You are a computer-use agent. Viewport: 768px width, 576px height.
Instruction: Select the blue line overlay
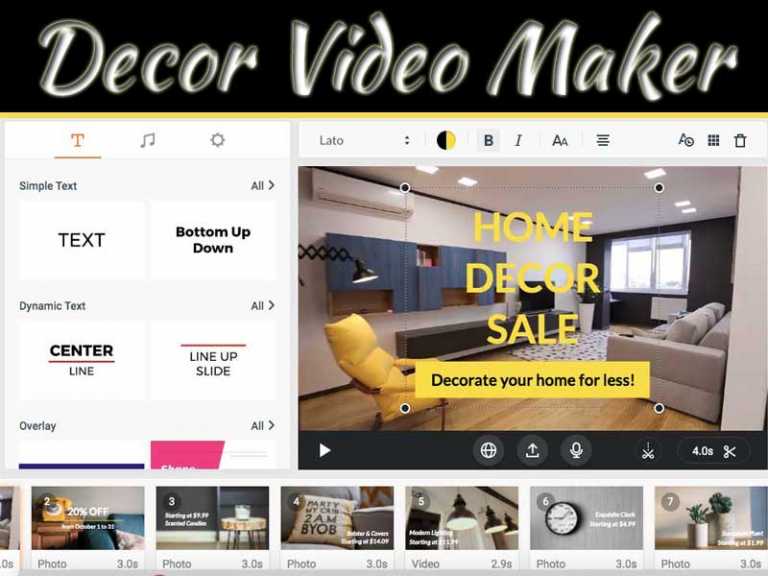(82, 455)
